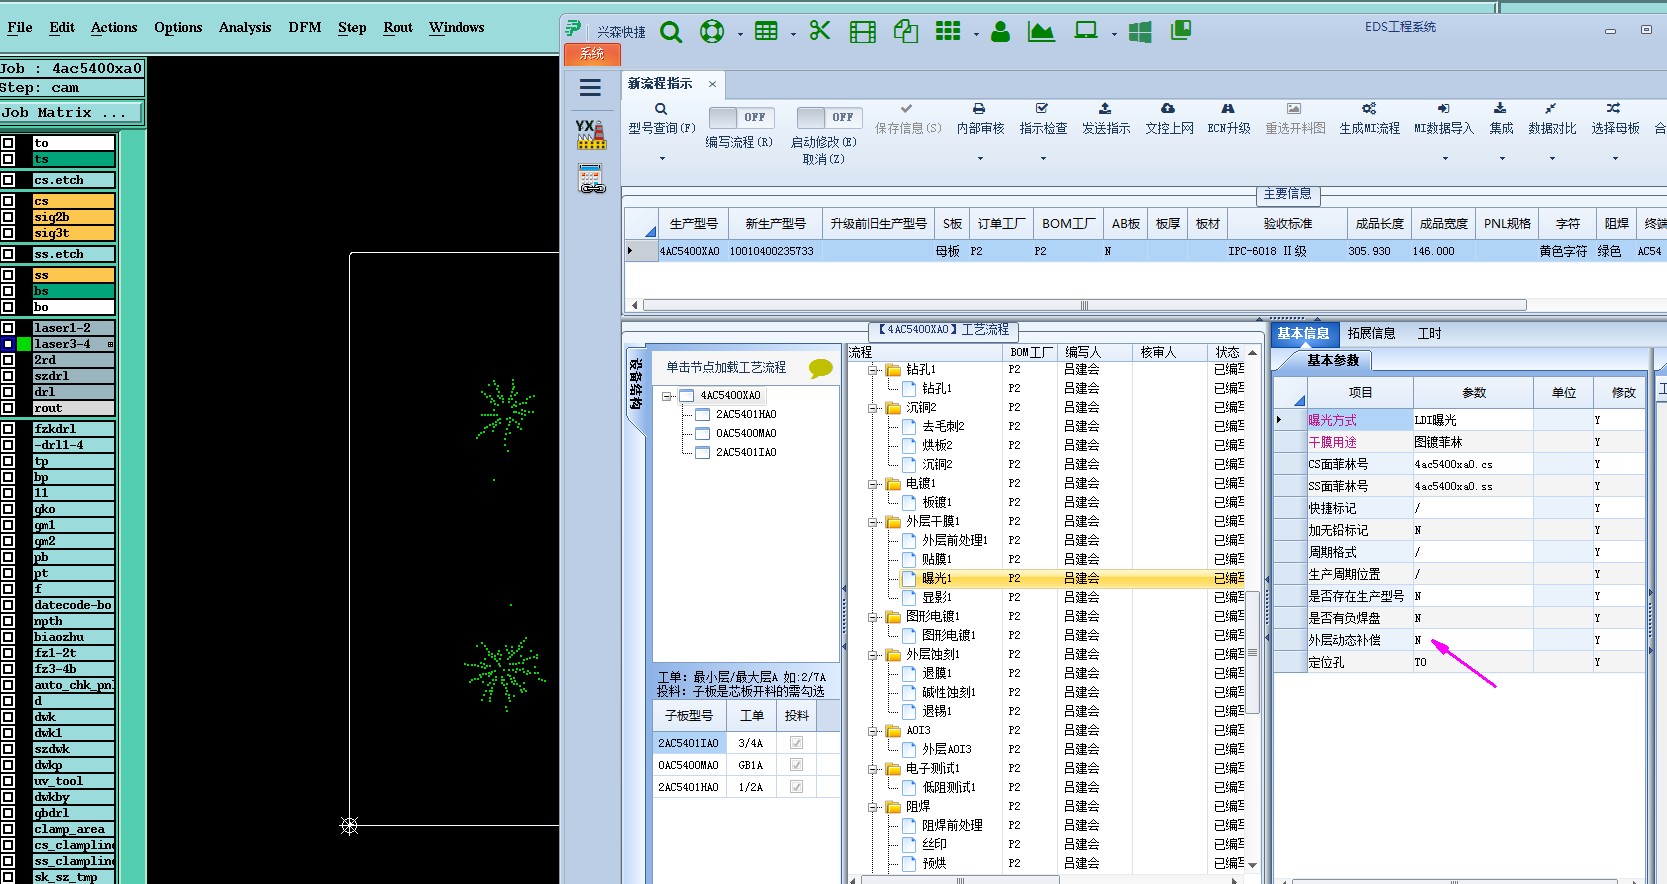1667x884 pixels.
Task: Switch to the 拓展信息 tab
Action: [x=1371, y=333]
